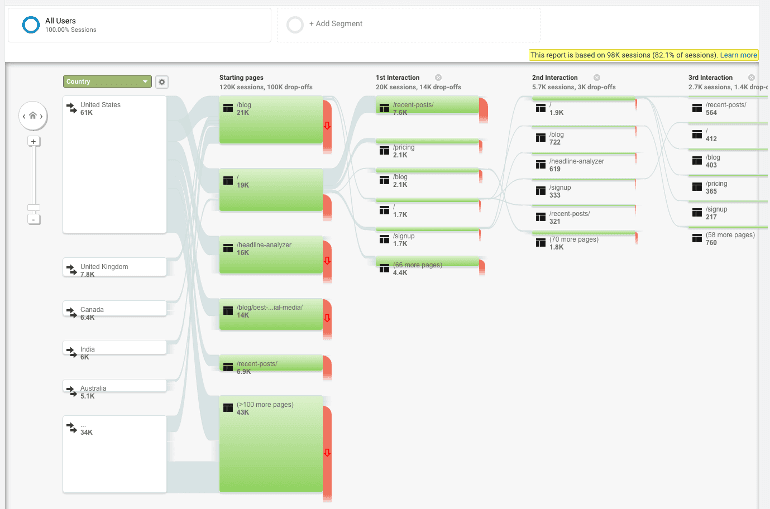This screenshot has height=509, width=770.
Task: Remove the 2nd Interaction column with X icon
Action: (595, 77)
